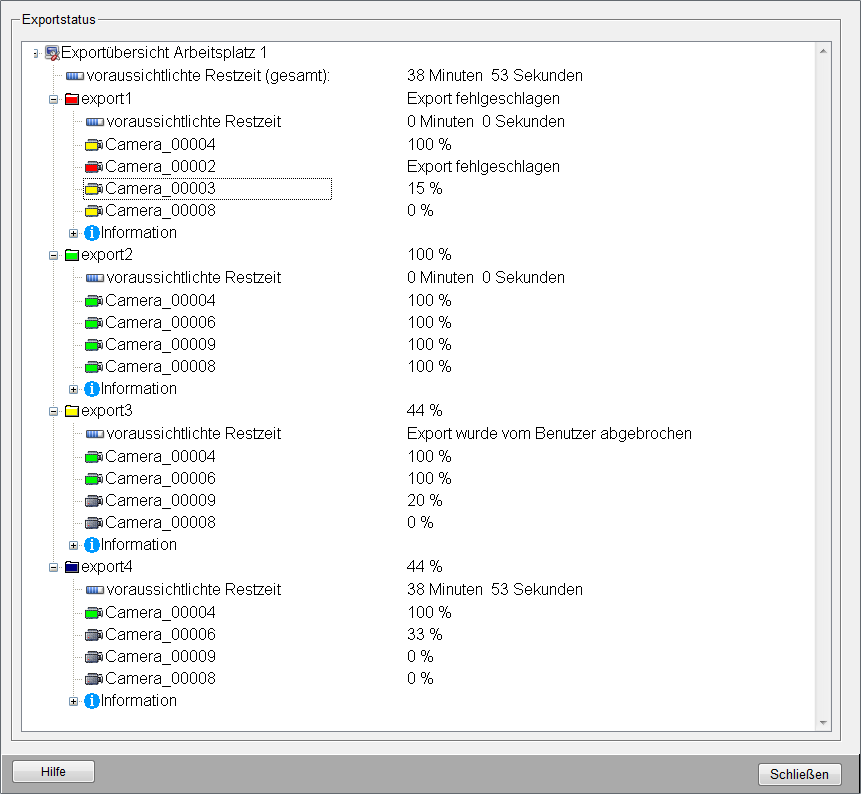Click the yellow export3 folder icon
The width and height of the screenshot is (861, 794).
pos(71,411)
